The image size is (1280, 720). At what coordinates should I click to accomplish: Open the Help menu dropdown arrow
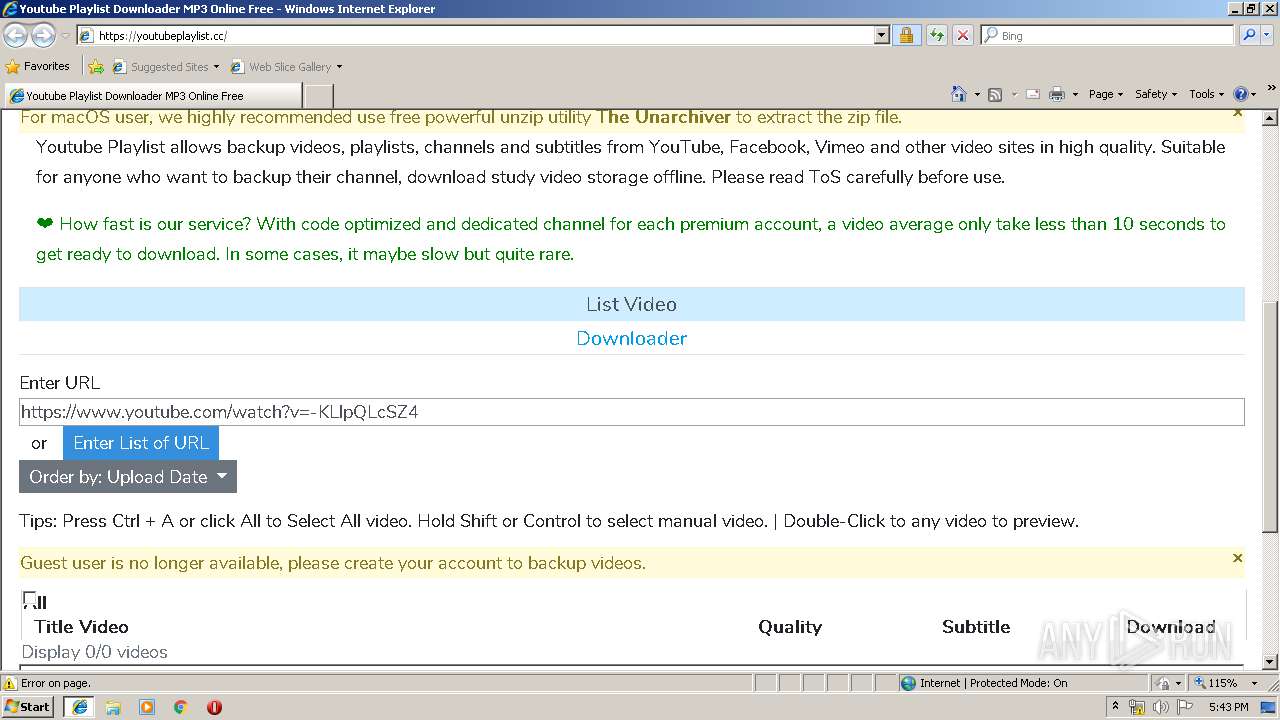click(x=1253, y=94)
